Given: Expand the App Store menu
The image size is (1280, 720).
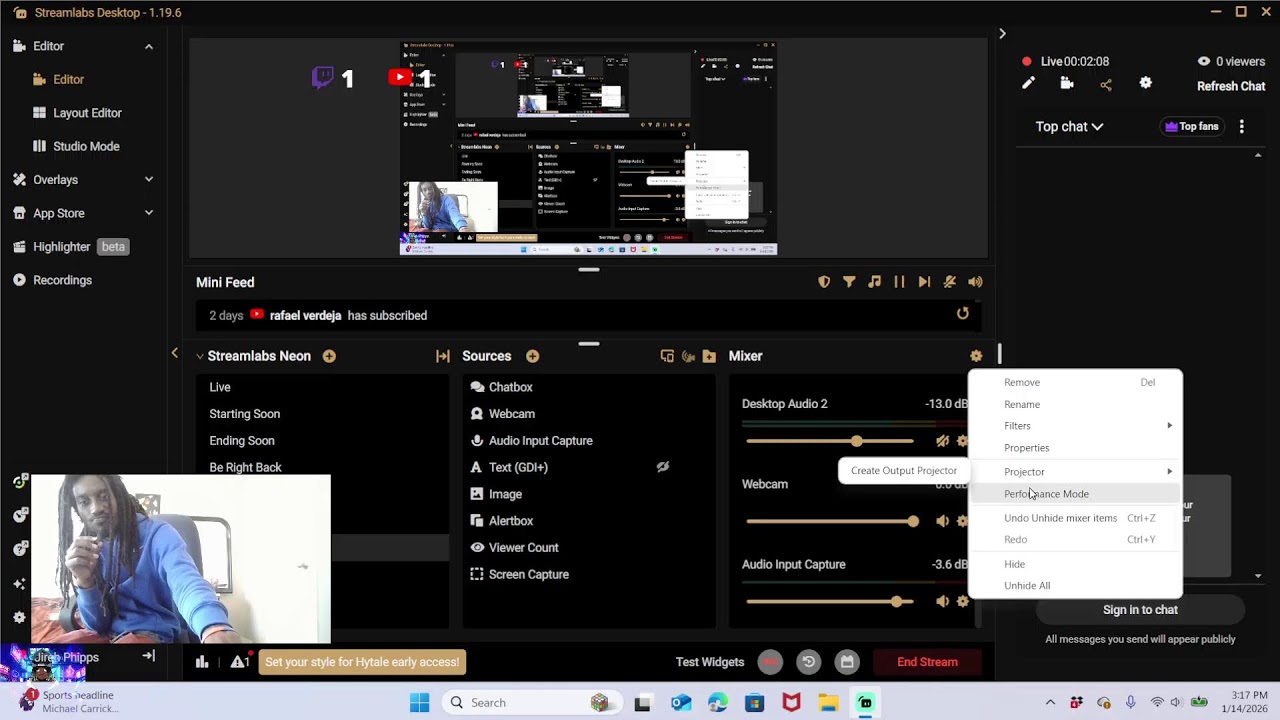Looking at the screenshot, I should (x=149, y=213).
